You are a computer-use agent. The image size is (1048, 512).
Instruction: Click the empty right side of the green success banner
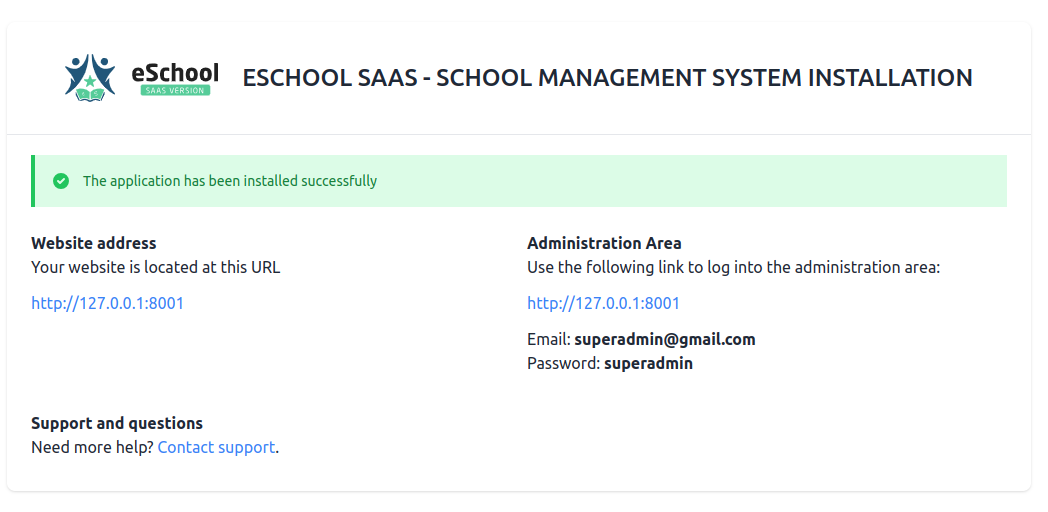coord(800,181)
